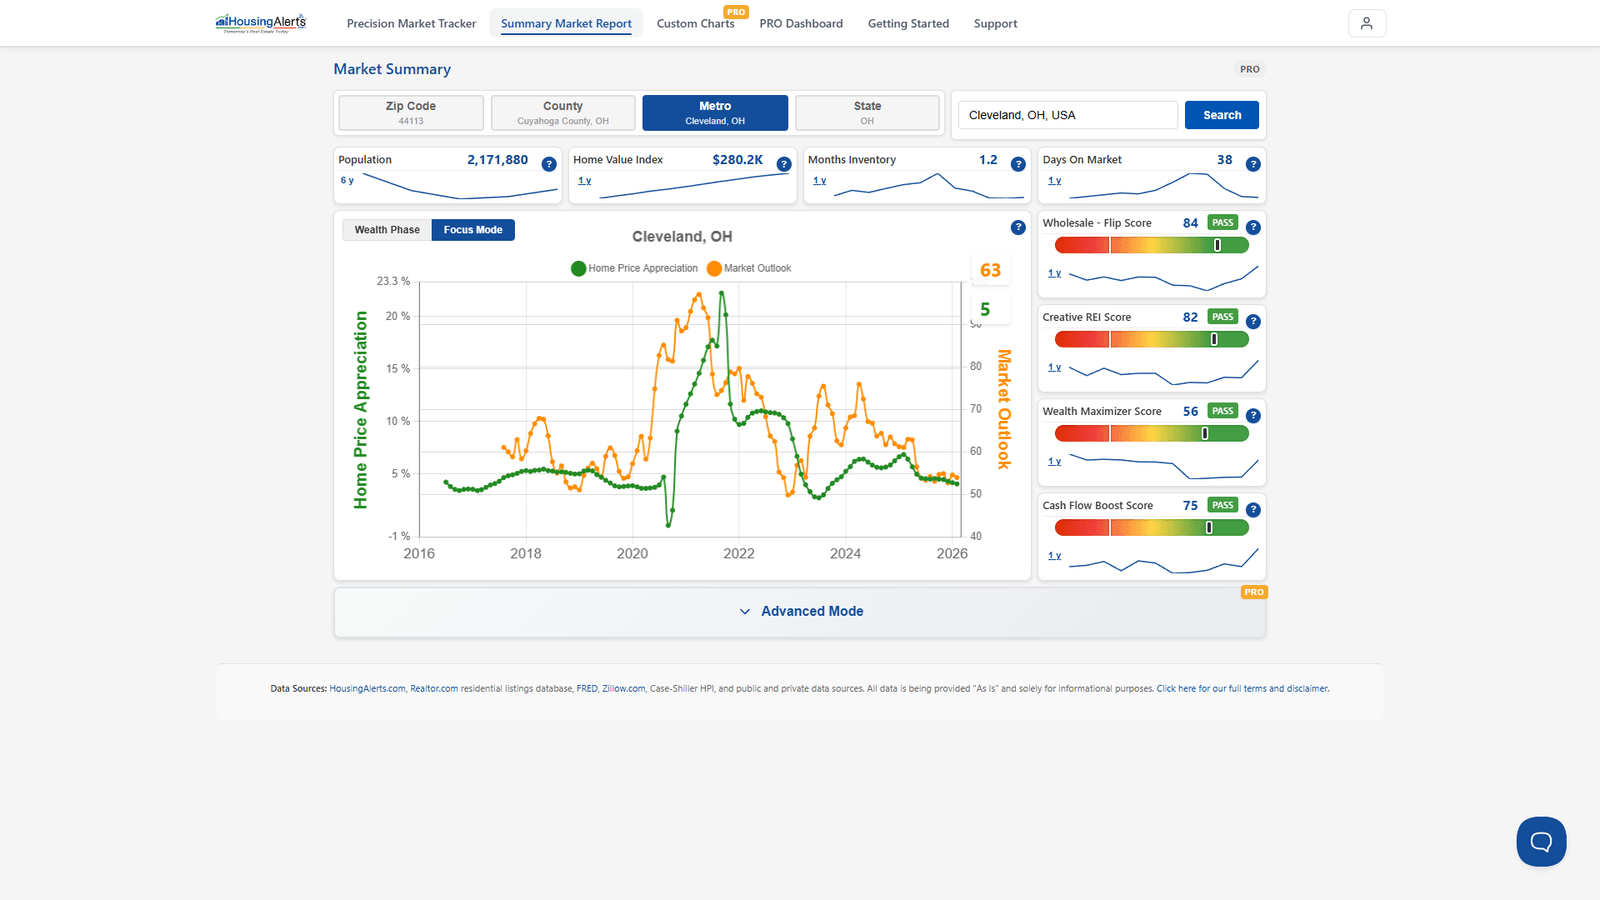1600x900 pixels.
Task: Click the Support nav item
Action: [995, 24]
